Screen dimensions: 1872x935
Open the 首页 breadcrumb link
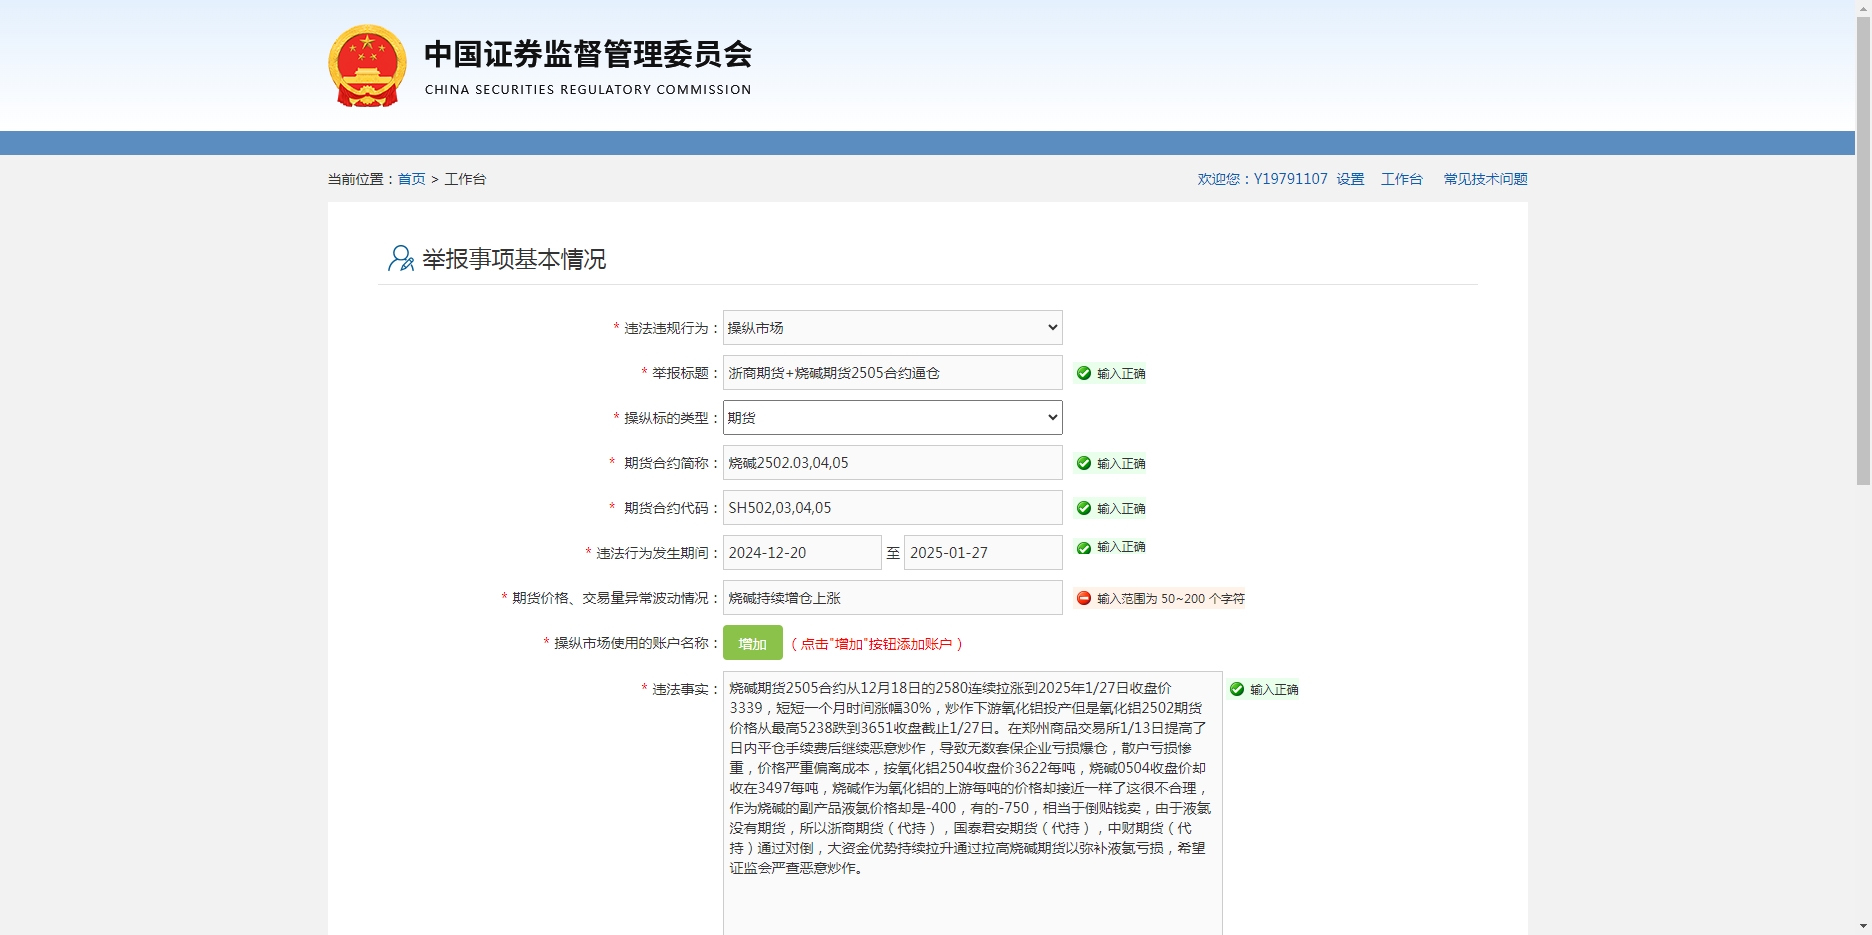coord(411,179)
